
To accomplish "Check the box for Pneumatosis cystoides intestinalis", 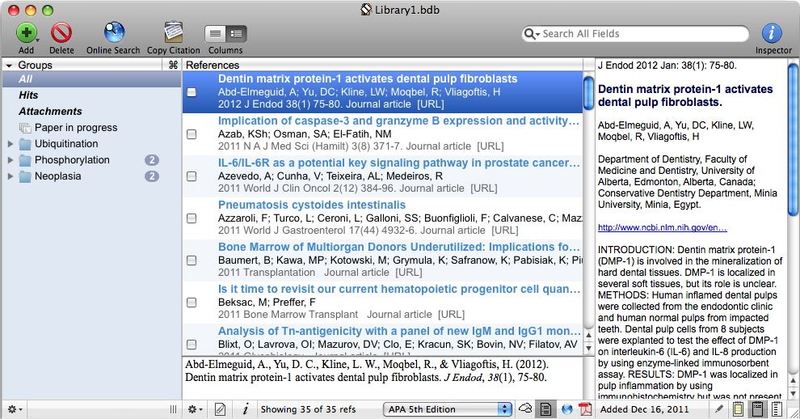I will point(192,219).
